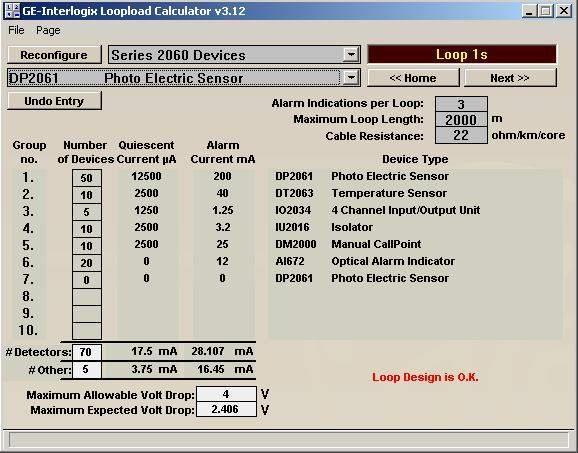Click the AI672 Optical Alarm Indicator entry

click(365, 261)
